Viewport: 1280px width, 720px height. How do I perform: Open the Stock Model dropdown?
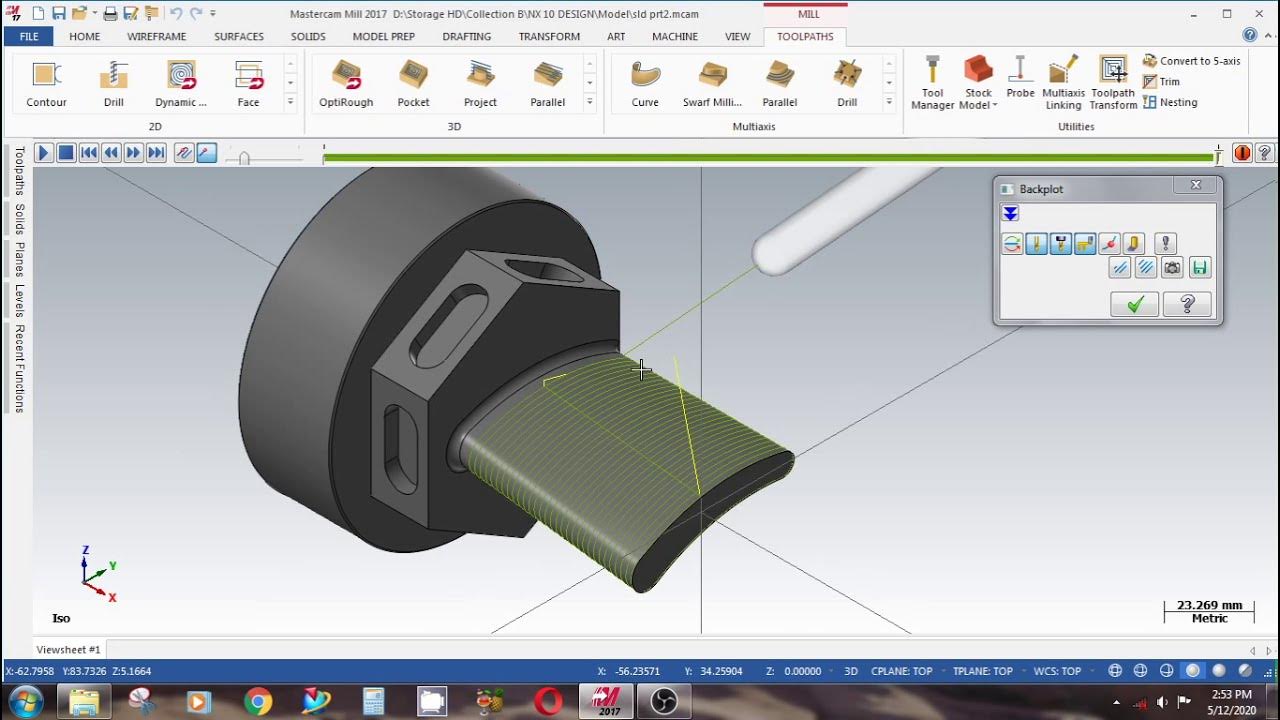click(978, 105)
